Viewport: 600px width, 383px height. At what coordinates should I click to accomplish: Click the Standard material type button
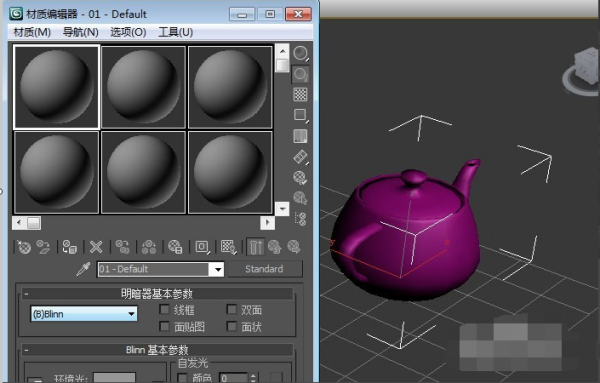pos(264,269)
